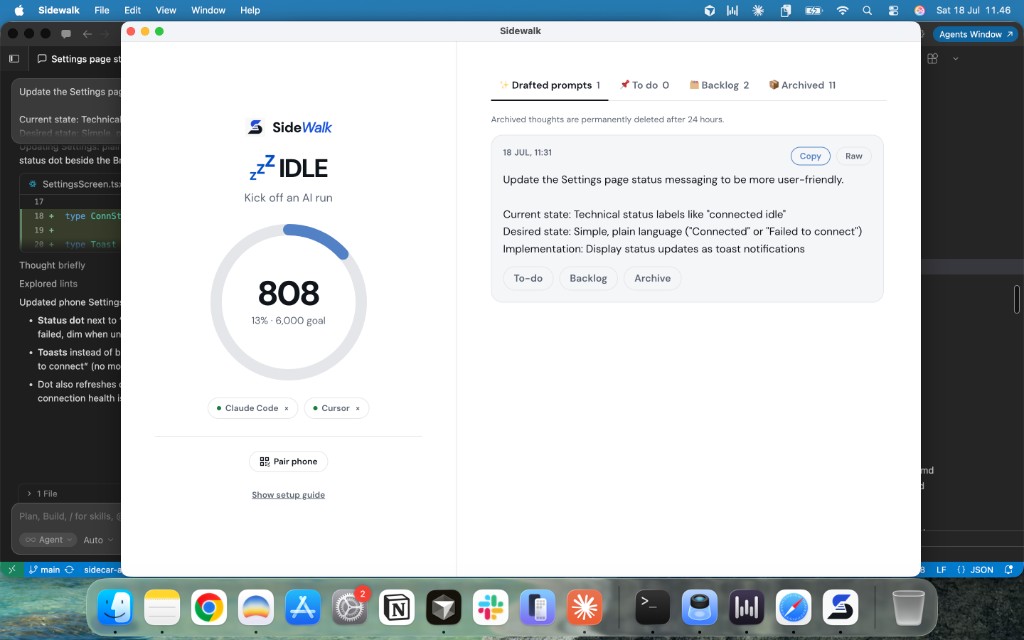The image size is (1024, 640).
Task: Click the layout grid icon in Cursor window
Action: pyautogui.click(x=933, y=59)
